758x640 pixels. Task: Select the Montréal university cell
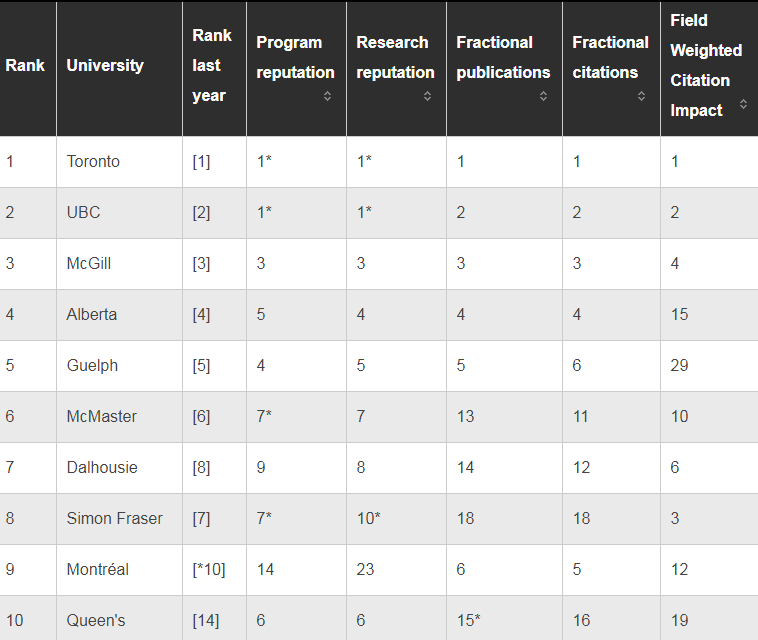tap(119, 569)
